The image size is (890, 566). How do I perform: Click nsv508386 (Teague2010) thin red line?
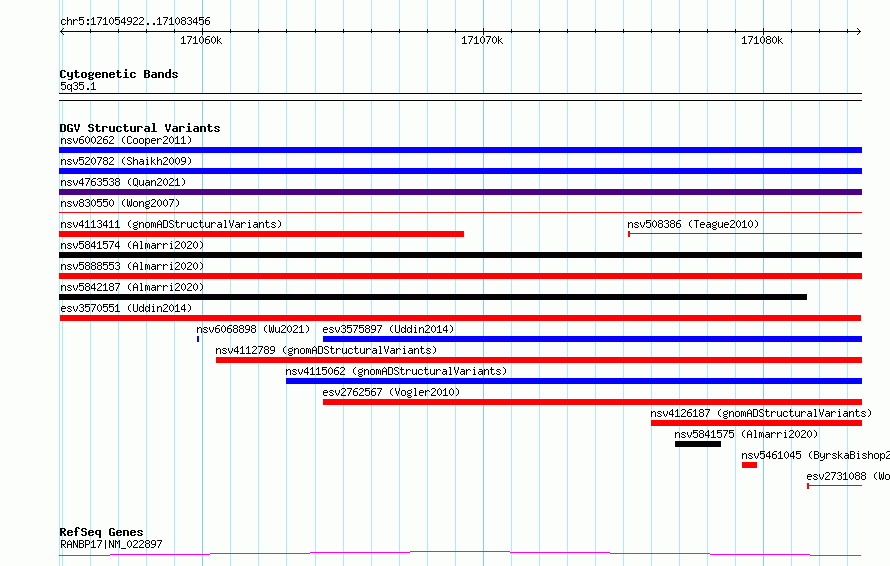745,234
